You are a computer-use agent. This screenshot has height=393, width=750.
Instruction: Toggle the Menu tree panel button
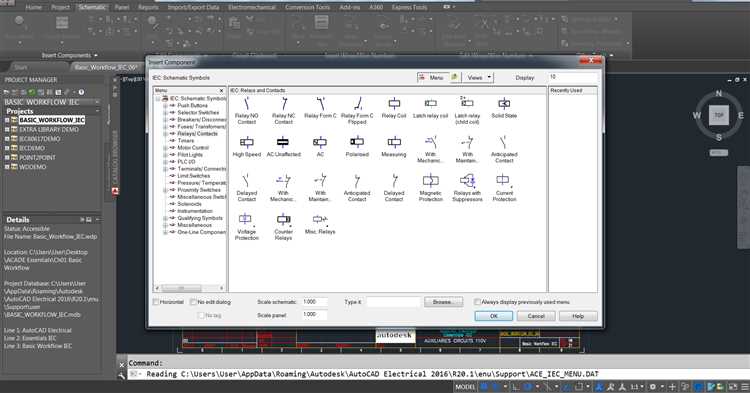point(433,77)
